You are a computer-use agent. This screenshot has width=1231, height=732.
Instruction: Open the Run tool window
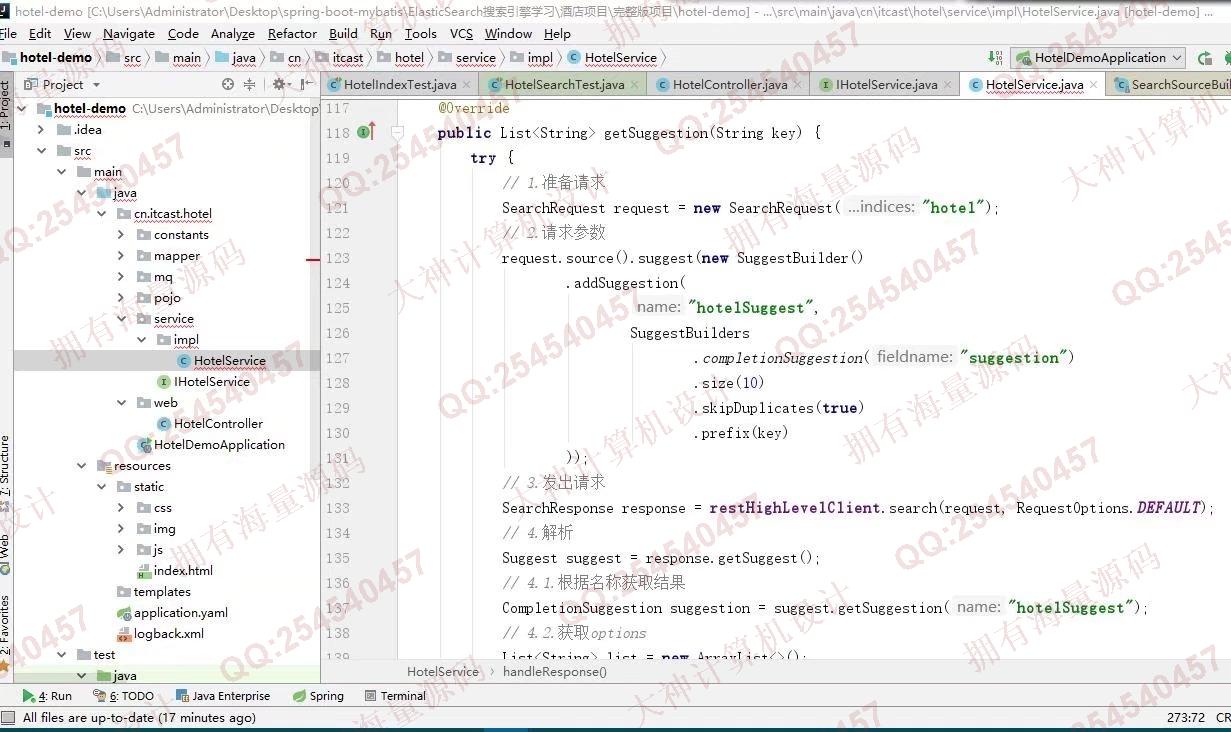[47, 696]
